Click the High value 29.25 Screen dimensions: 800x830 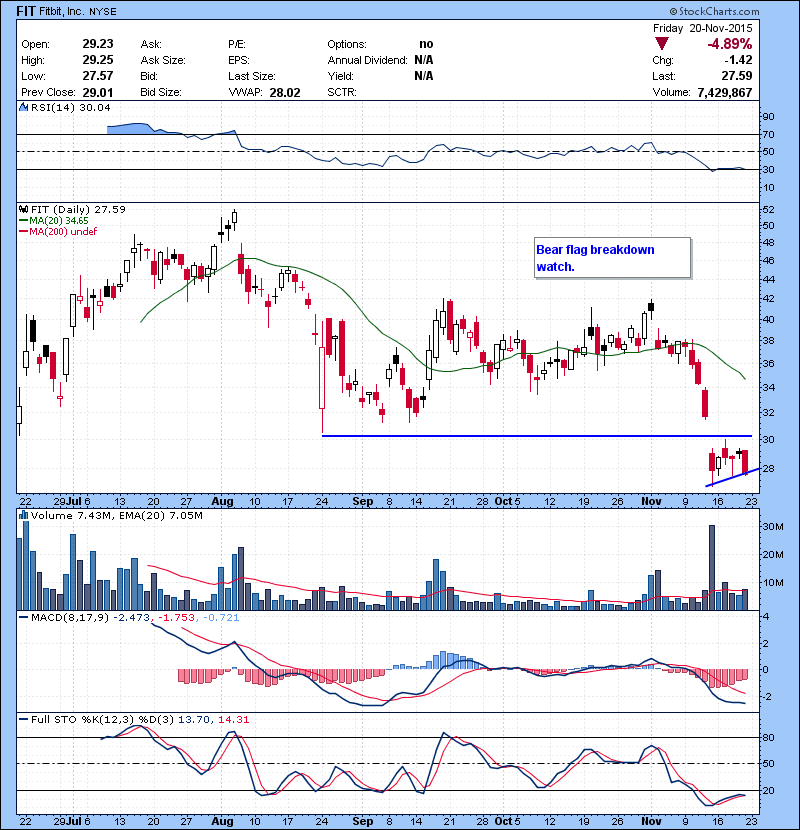pyautogui.click(x=98, y=60)
